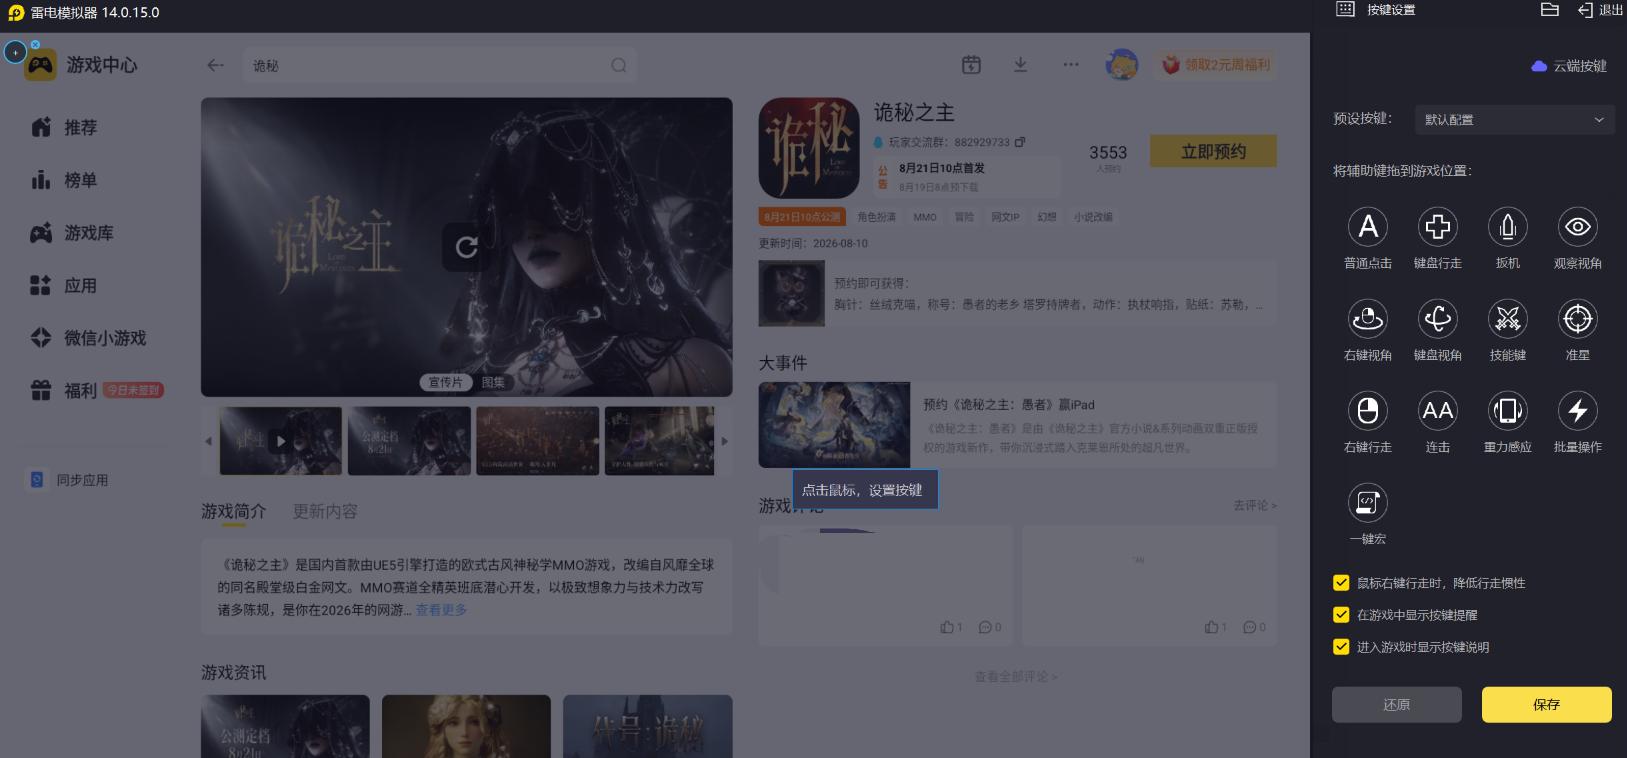
Task: Open the 预约《诡秘之主：愚者》赢iPad event card
Action: (1017, 425)
